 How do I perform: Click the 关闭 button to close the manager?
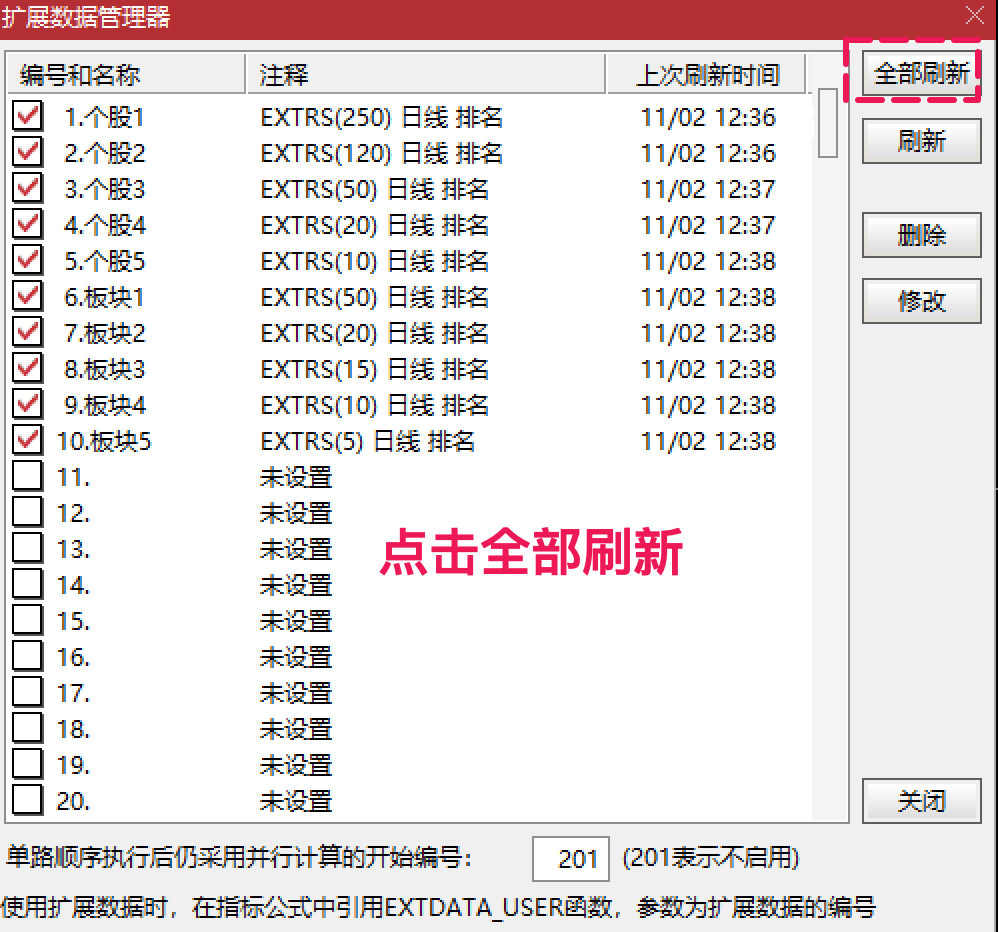921,801
